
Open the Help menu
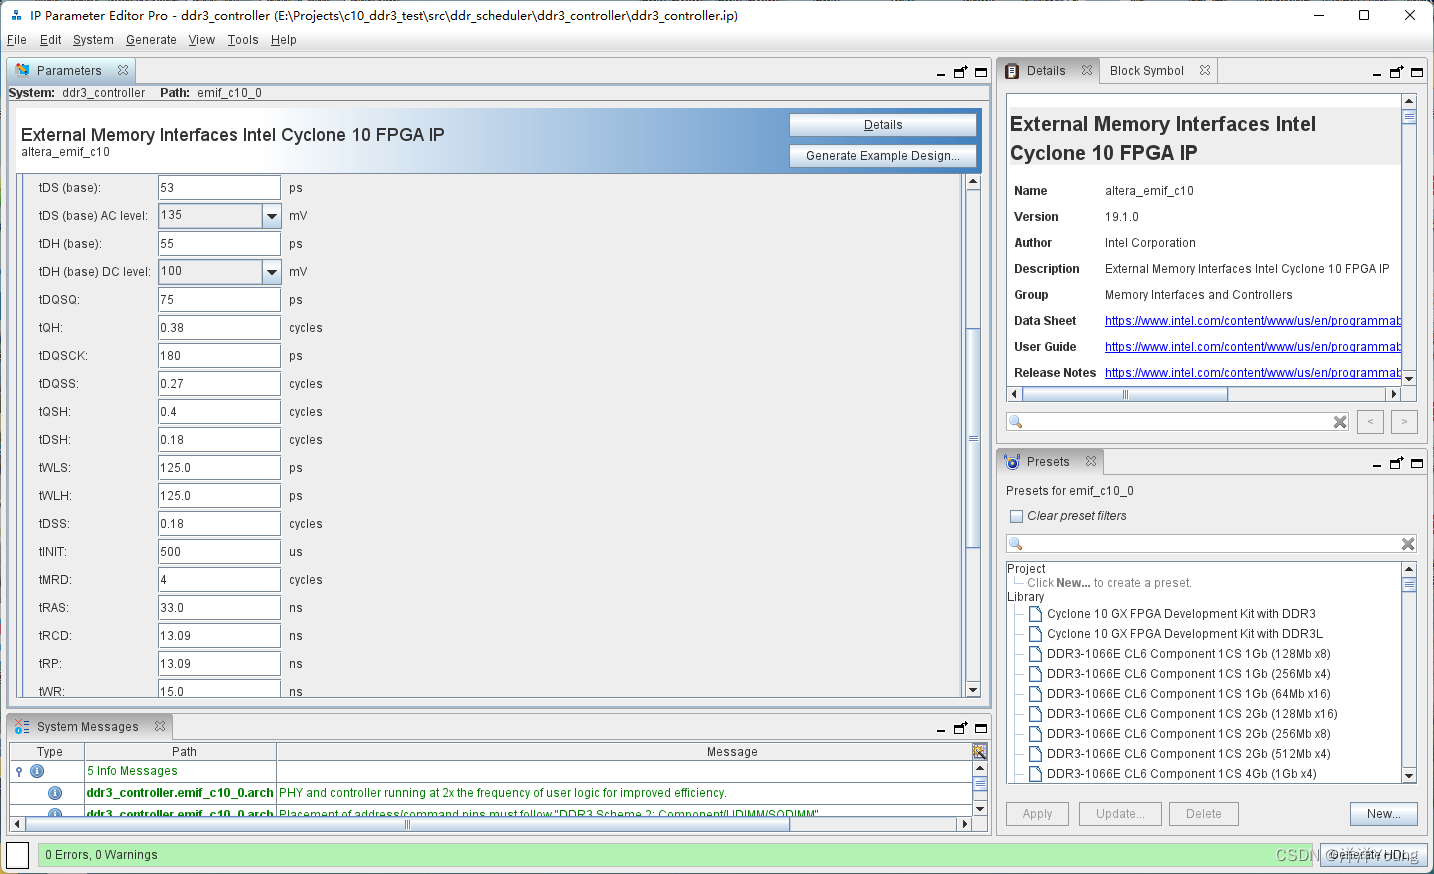click(x=284, y=40)
